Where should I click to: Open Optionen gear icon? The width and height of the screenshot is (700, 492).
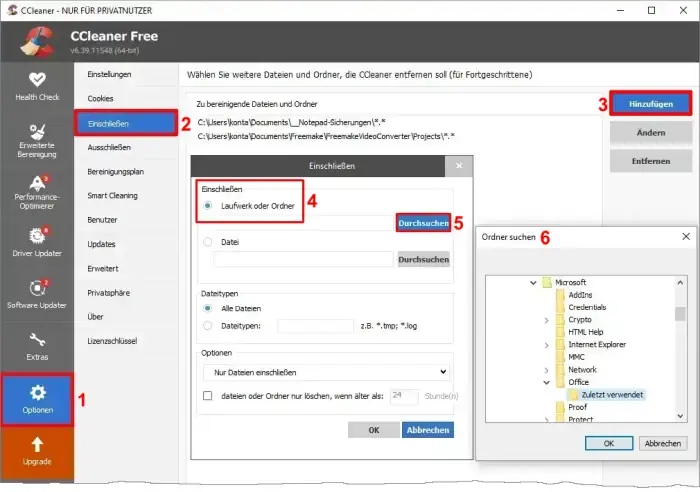pos(38,392)
